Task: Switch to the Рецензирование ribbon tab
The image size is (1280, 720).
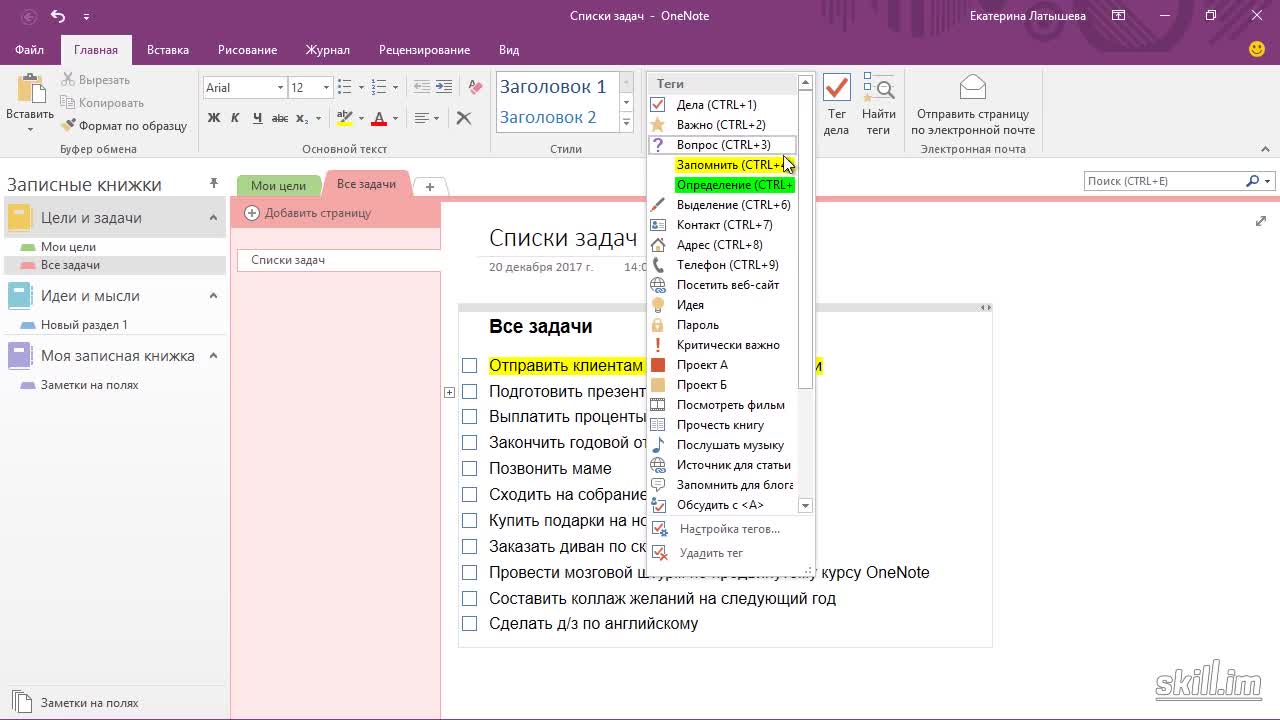Action: click(x=424, y=50)
